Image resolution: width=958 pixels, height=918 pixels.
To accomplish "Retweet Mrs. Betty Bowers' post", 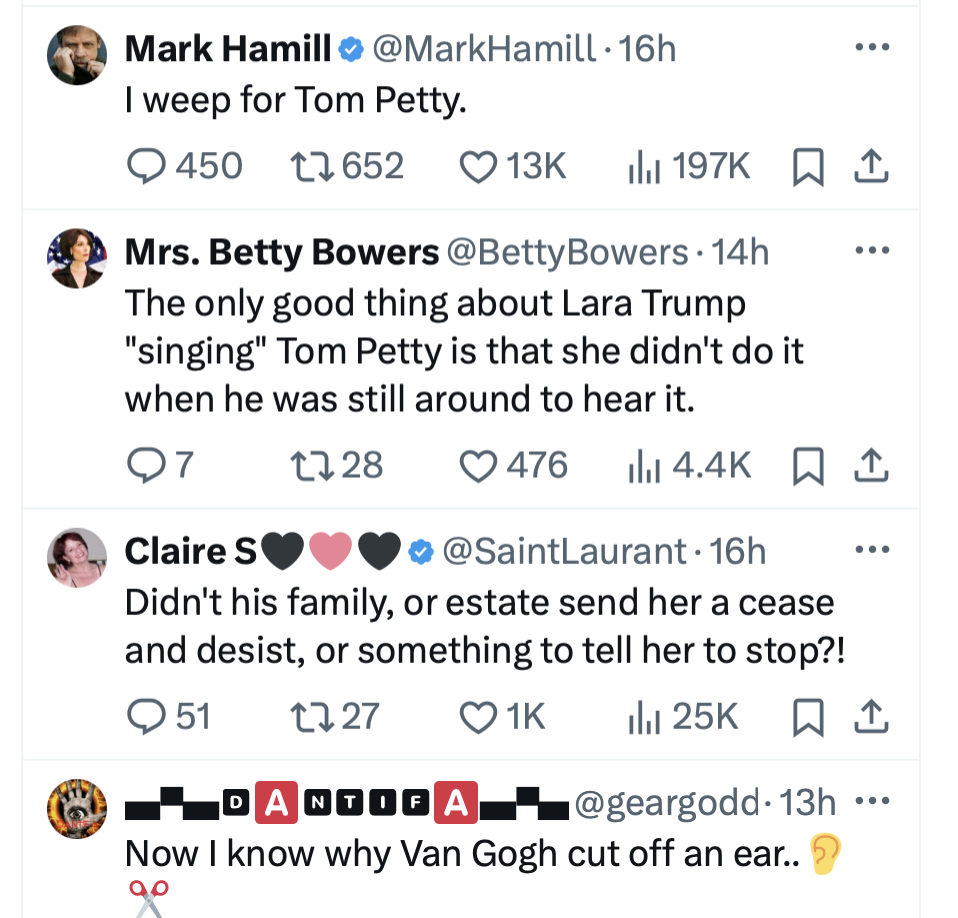I will [x=303, y=465].
